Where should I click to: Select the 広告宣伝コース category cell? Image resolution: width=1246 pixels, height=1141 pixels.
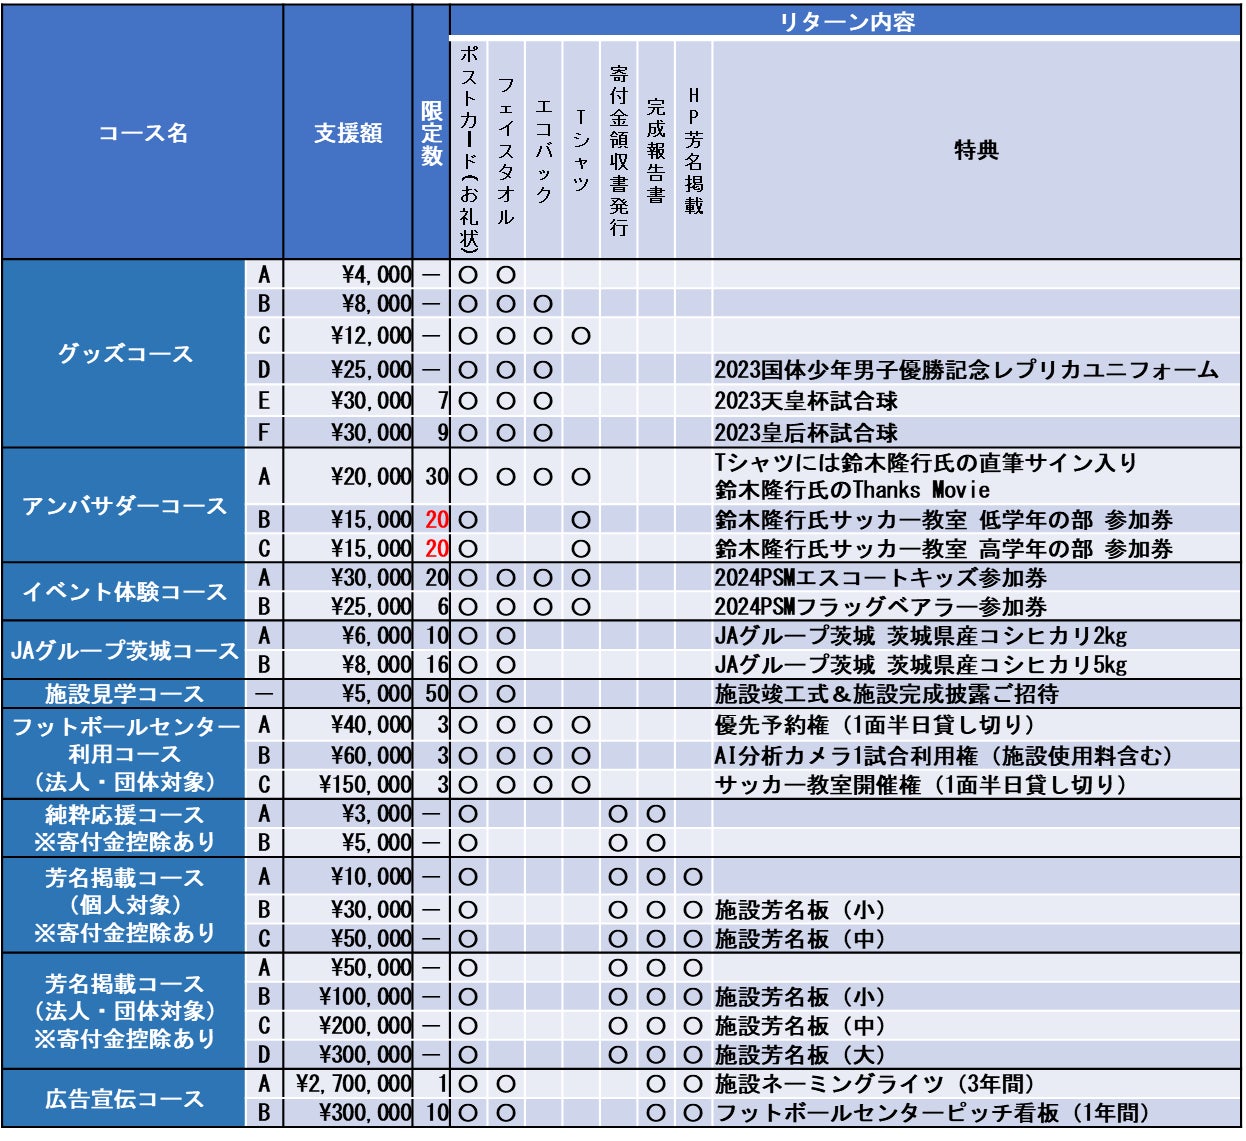124,1099
